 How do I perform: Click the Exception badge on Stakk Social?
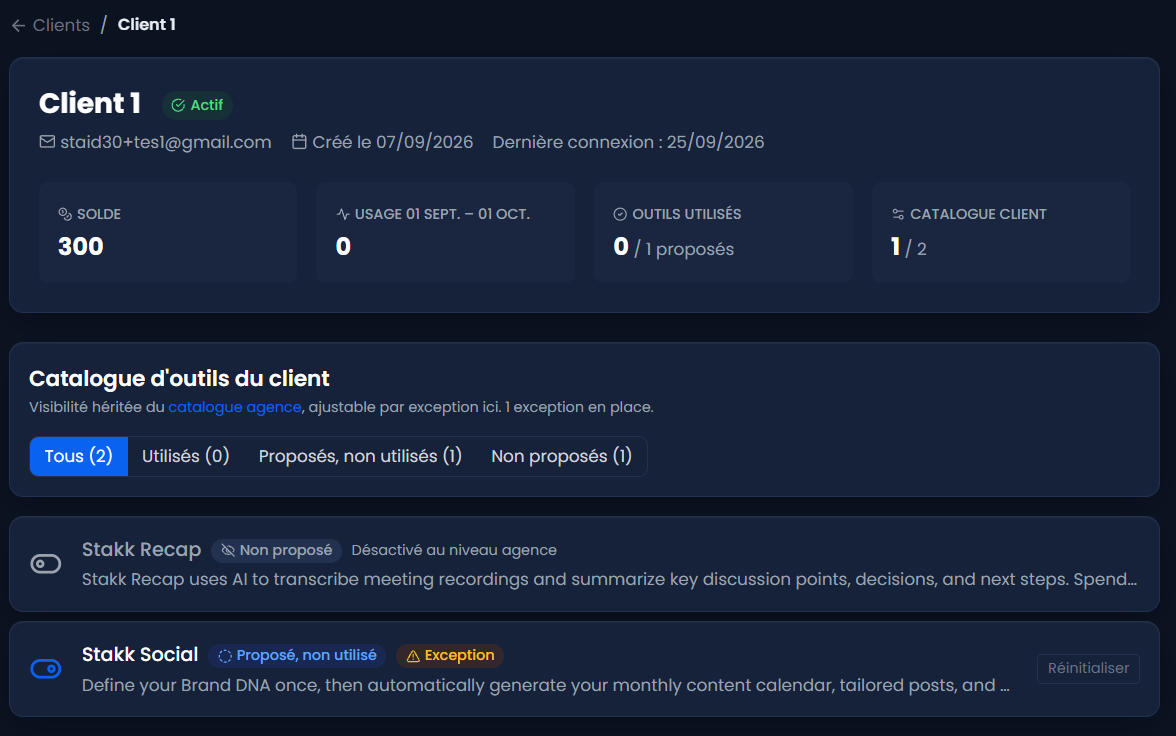tap(450, 656)
